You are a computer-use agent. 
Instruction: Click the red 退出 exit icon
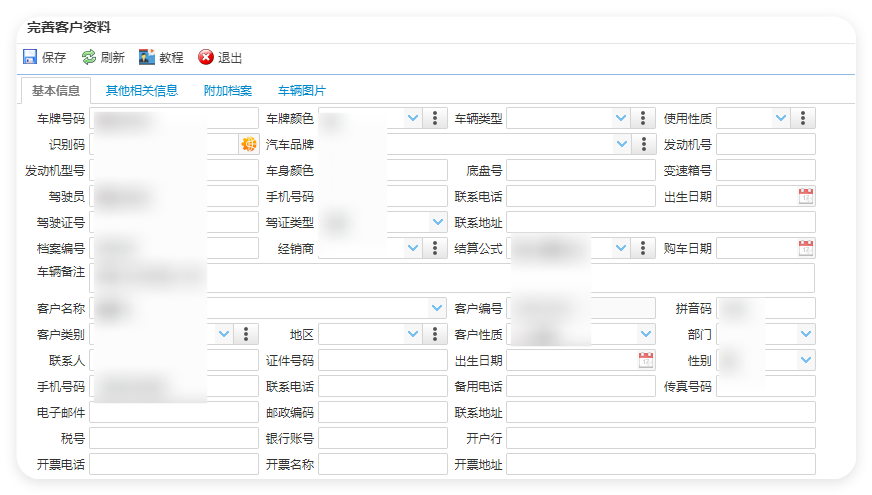(x=206, y=57)
